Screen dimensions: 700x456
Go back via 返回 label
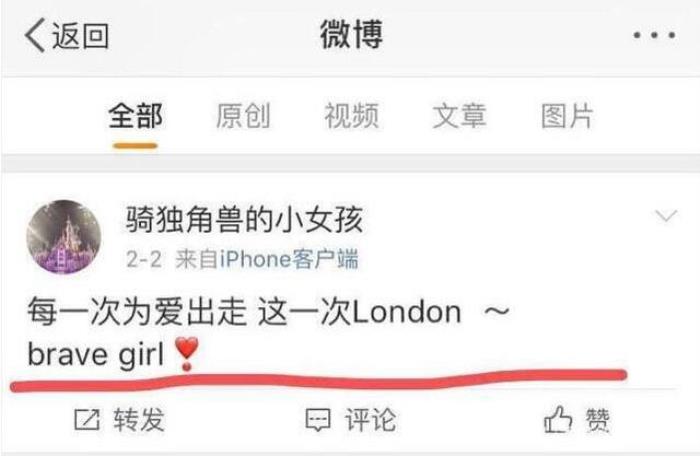(x=80, y=36)
